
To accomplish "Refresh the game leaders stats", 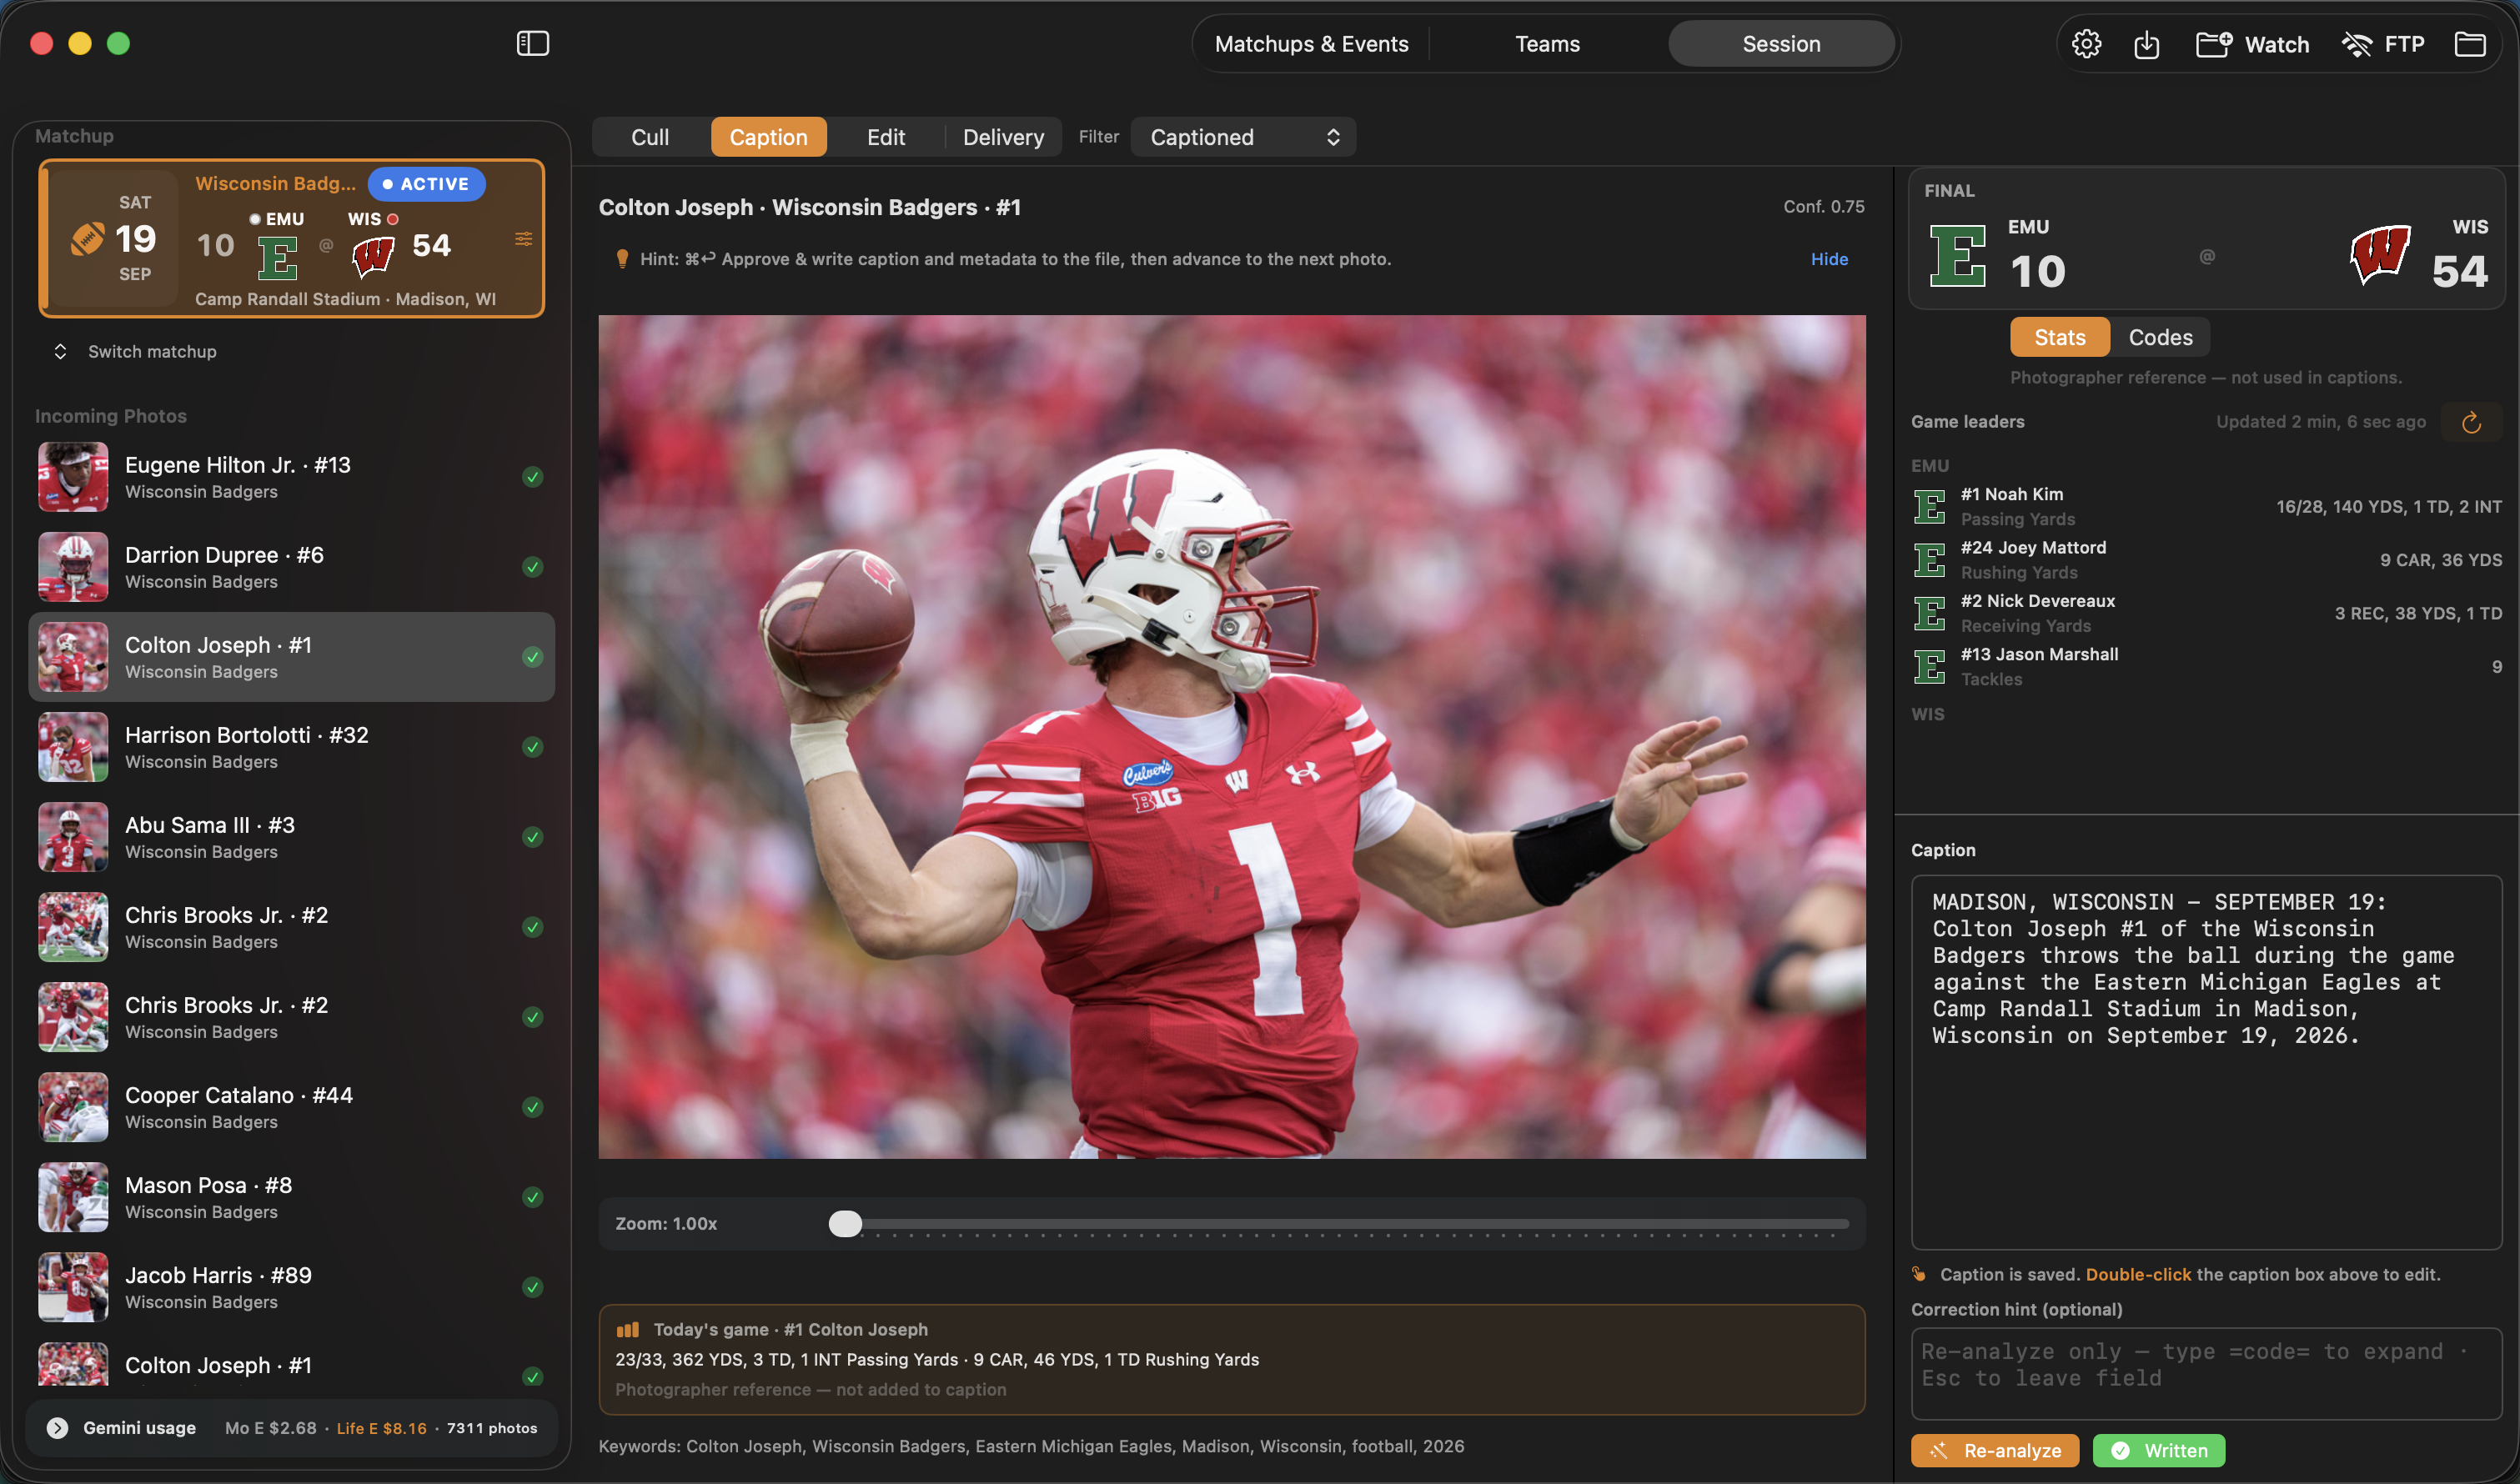I will (2471, 422).
